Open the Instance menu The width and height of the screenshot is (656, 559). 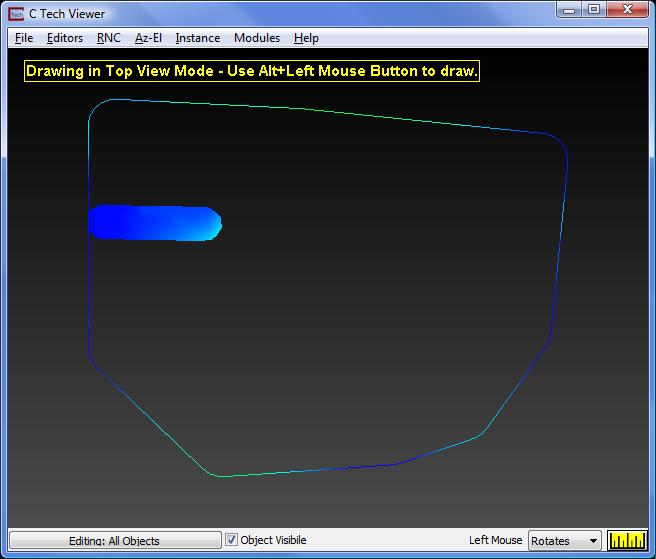(198, 38)
